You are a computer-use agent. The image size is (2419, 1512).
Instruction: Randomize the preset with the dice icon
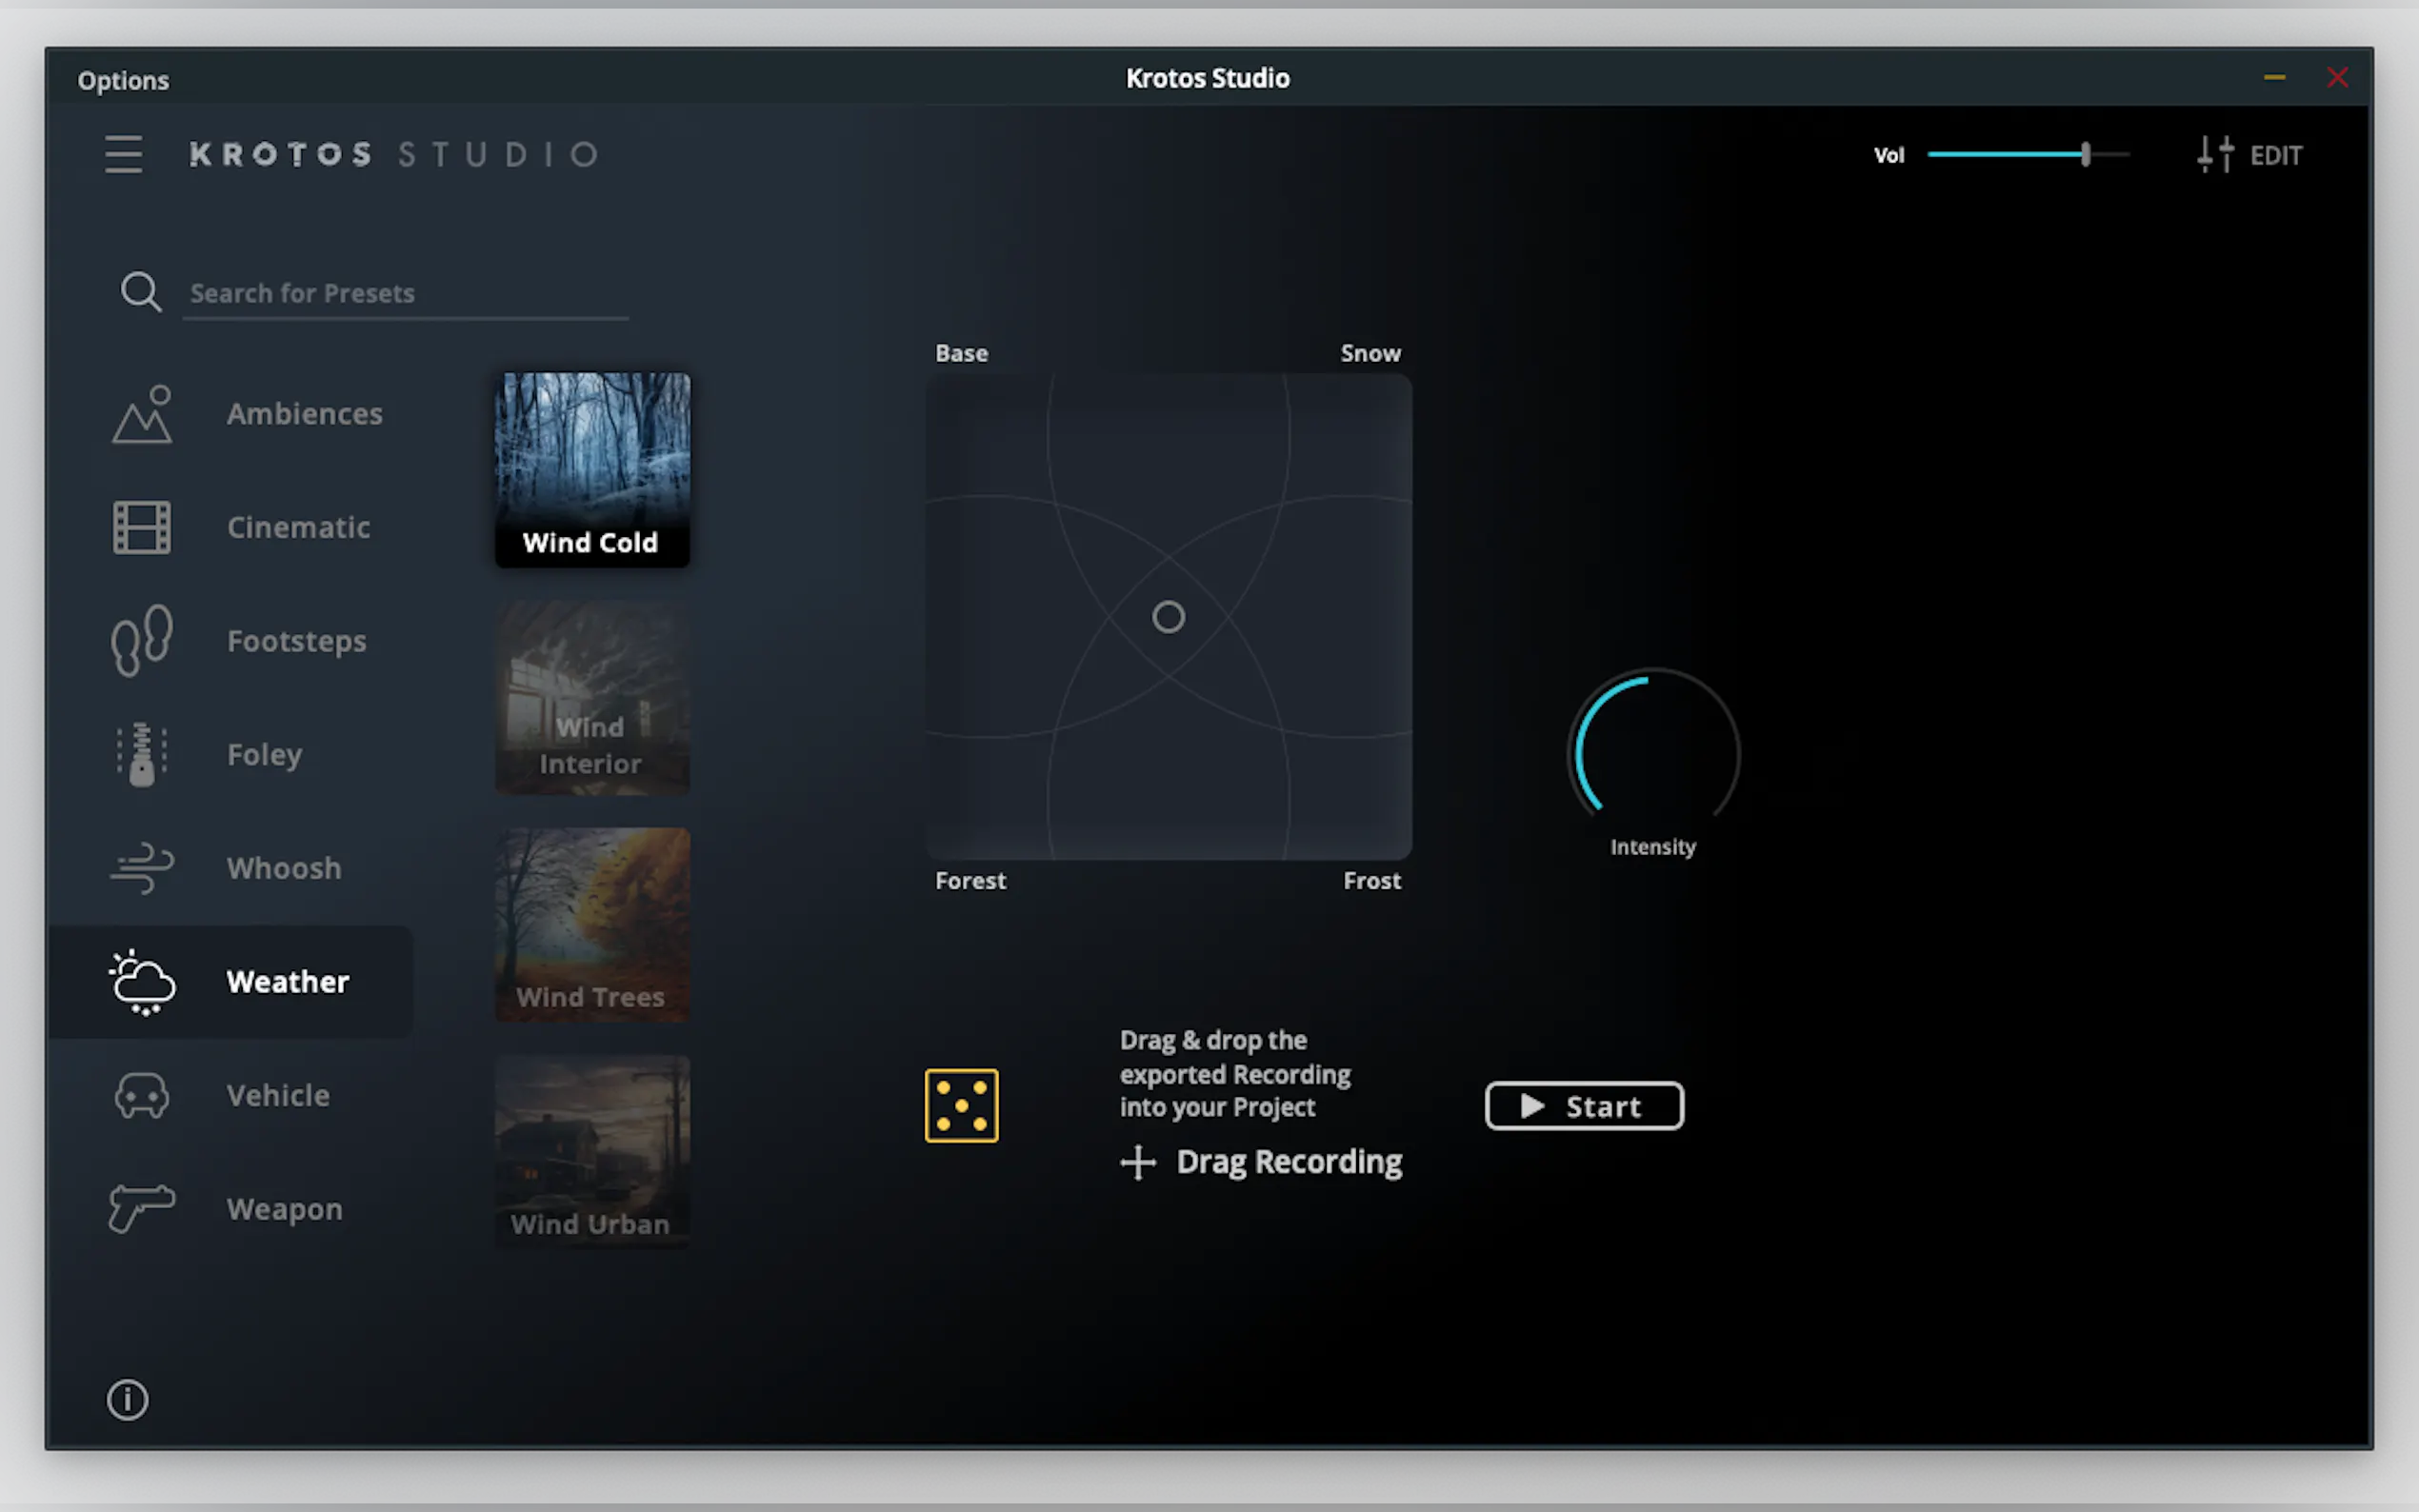pos(961,1105)
